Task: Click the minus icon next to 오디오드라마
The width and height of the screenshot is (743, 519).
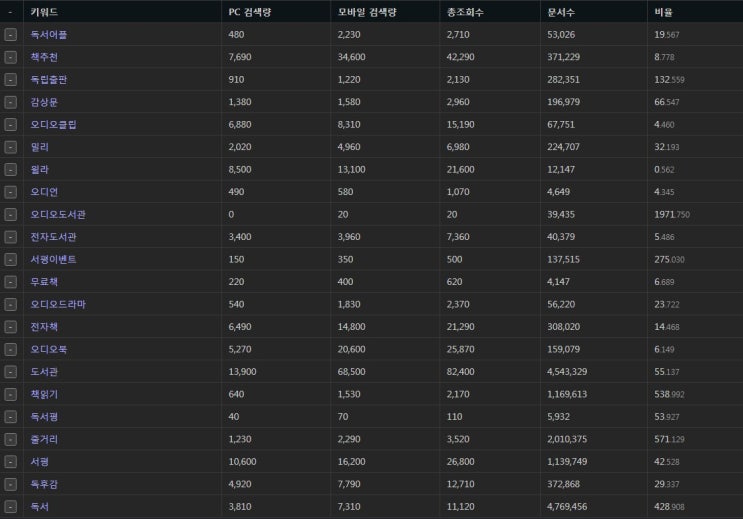Action: (x=10, y=305)
